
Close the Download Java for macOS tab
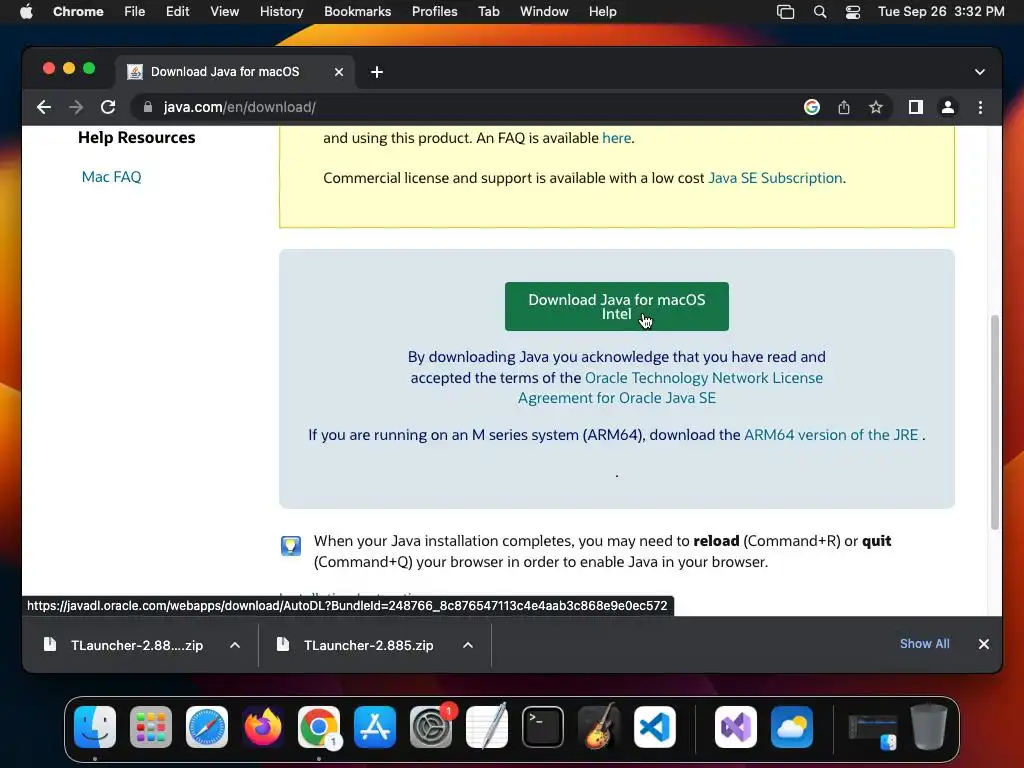(339, 72)
